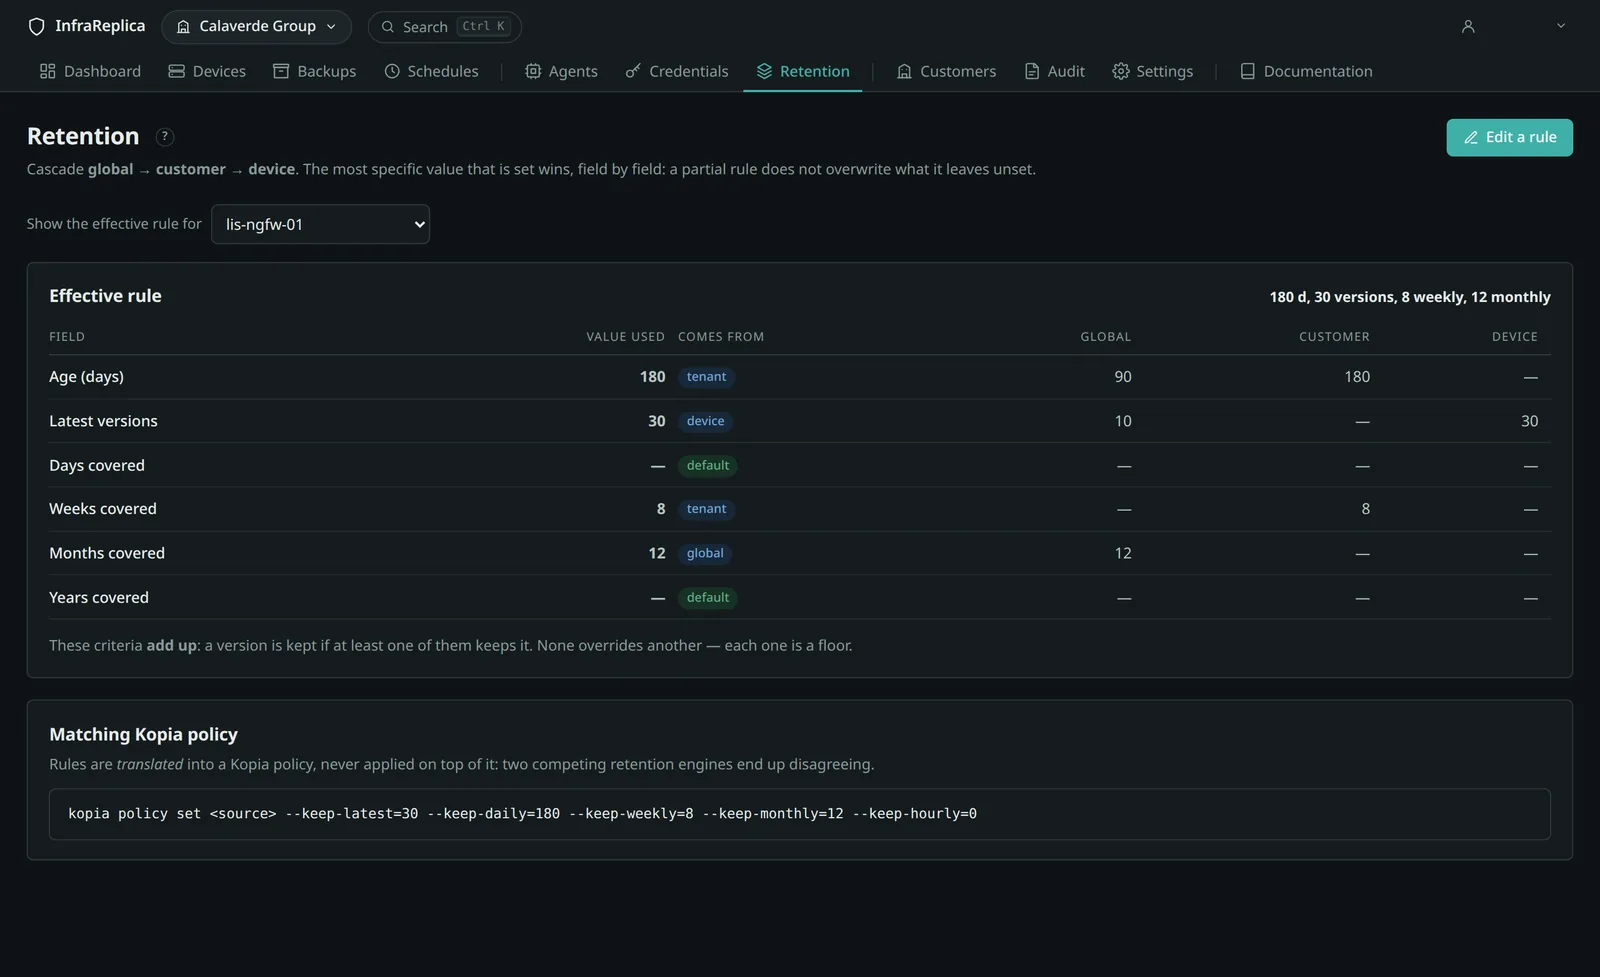Click the Ctrl K shortcut badge
Screen dimensions: 1600x977
point(483,27)
